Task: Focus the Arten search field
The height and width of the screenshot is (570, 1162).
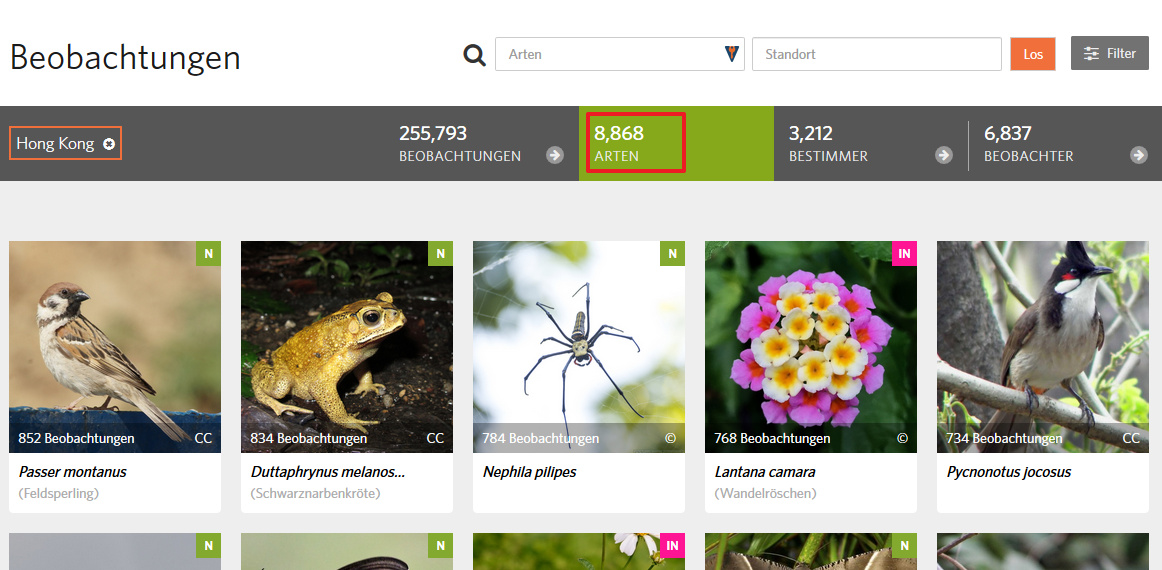Action: [620, 54]
